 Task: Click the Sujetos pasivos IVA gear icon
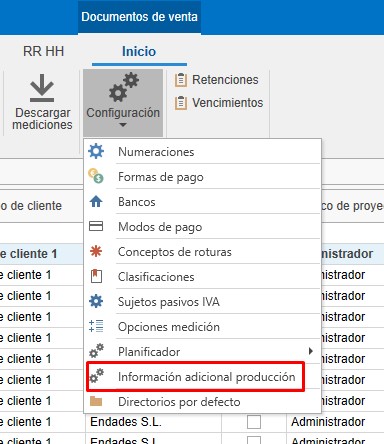(96, 301)
